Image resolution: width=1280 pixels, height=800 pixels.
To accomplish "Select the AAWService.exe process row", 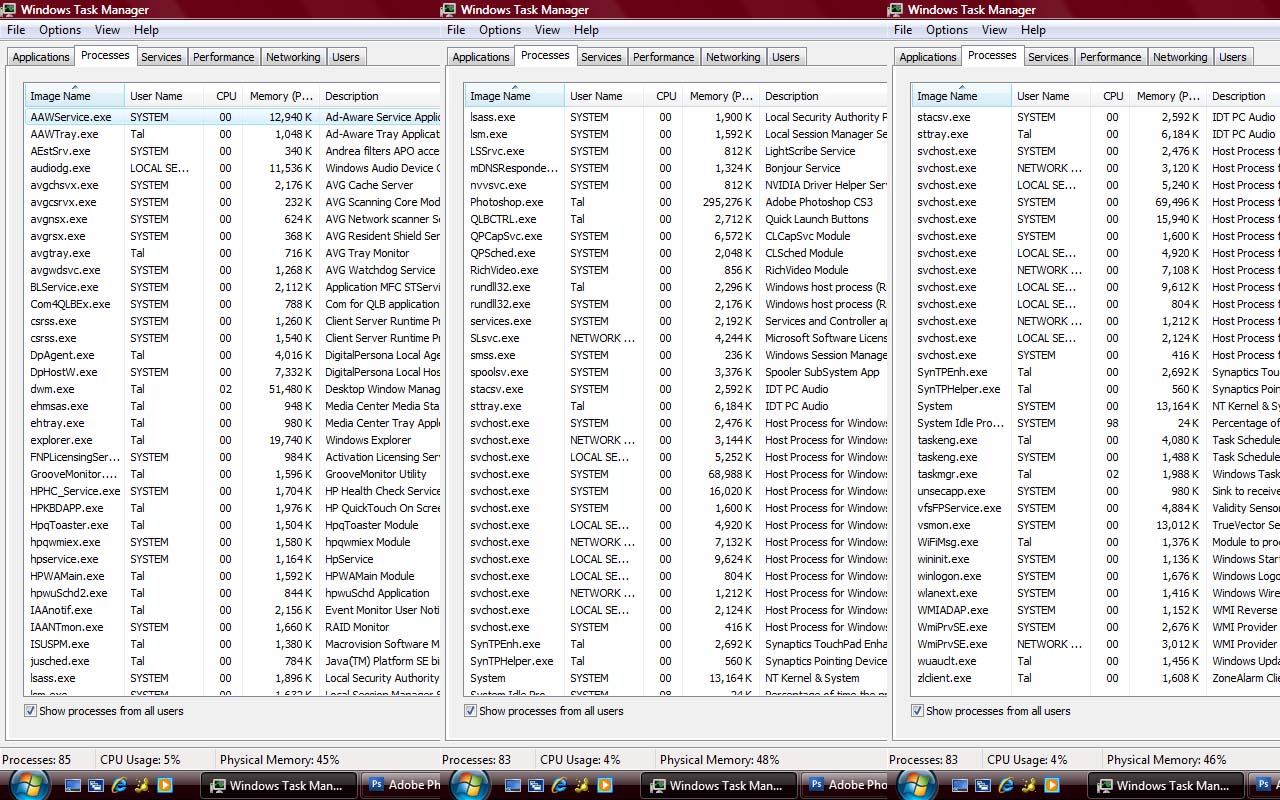I will pos(232,117).
